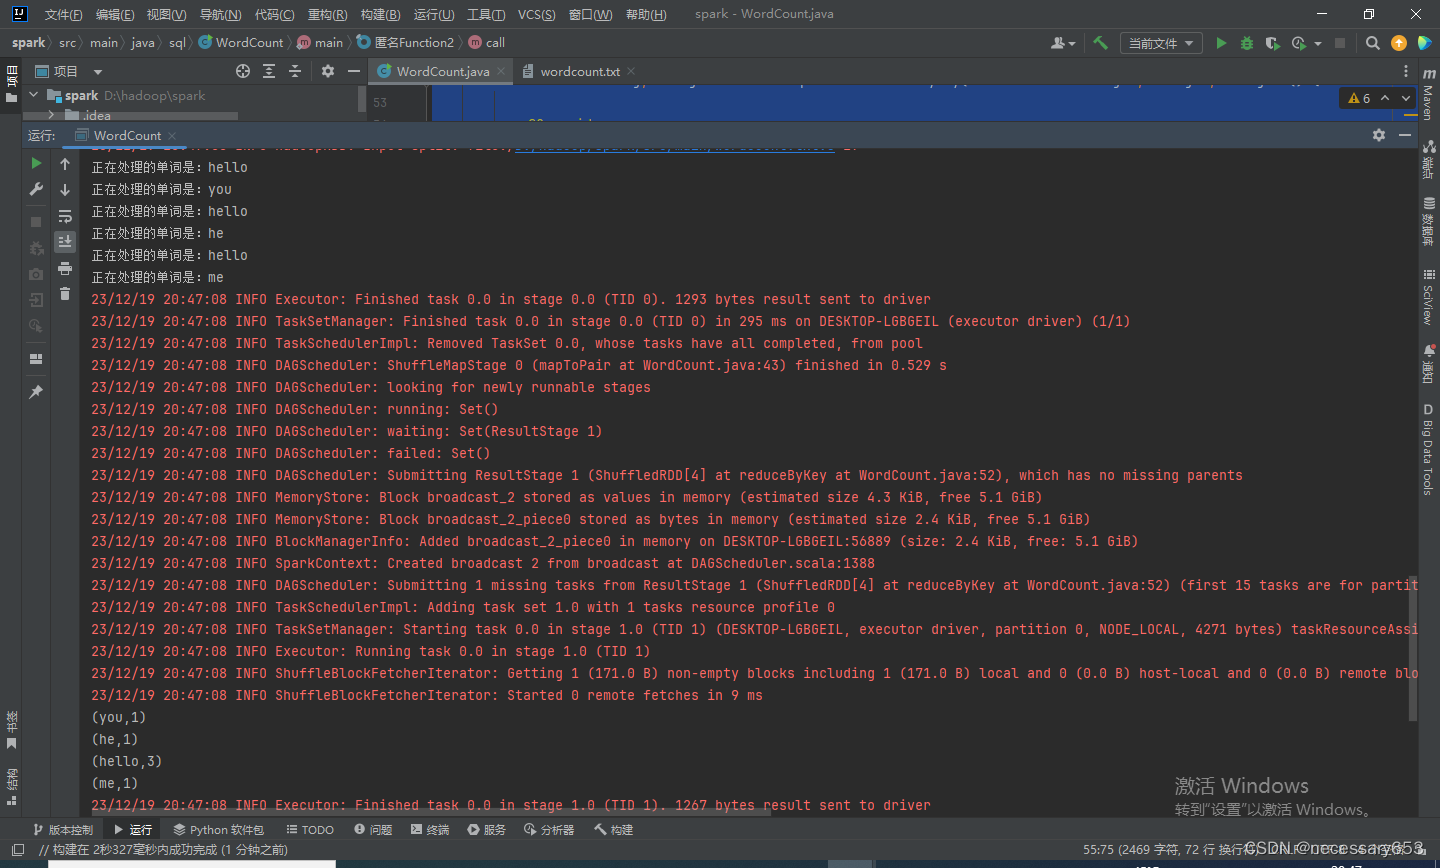Open run configuration wrench settings
The image size is (1440, 868).
point(36,189)
